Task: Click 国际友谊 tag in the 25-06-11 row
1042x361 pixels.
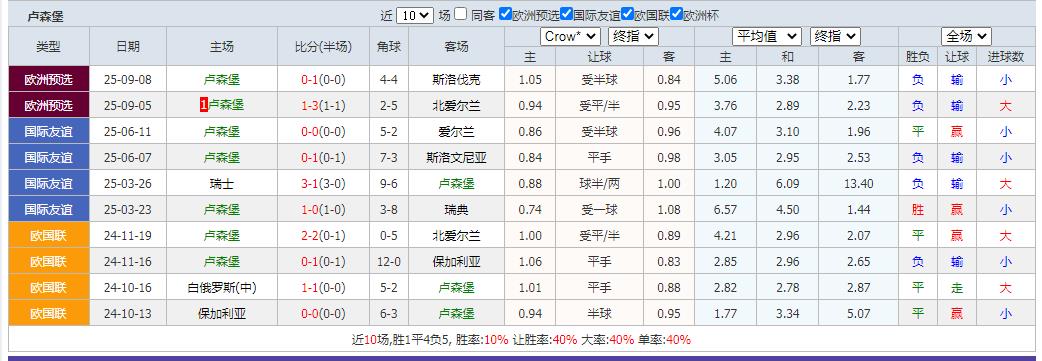Action: [49, 132]
